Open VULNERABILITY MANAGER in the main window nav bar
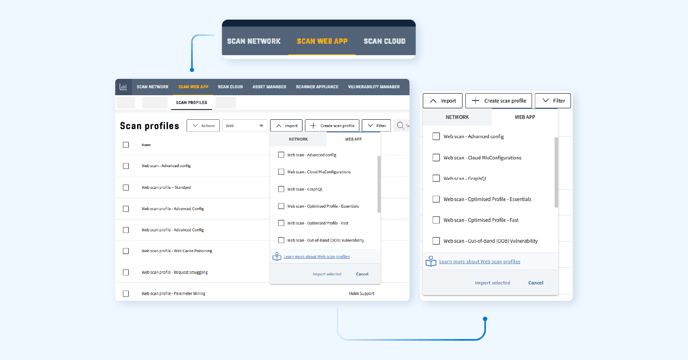The image size is (688, 360). pyautogui.click(x=374, y=87)
